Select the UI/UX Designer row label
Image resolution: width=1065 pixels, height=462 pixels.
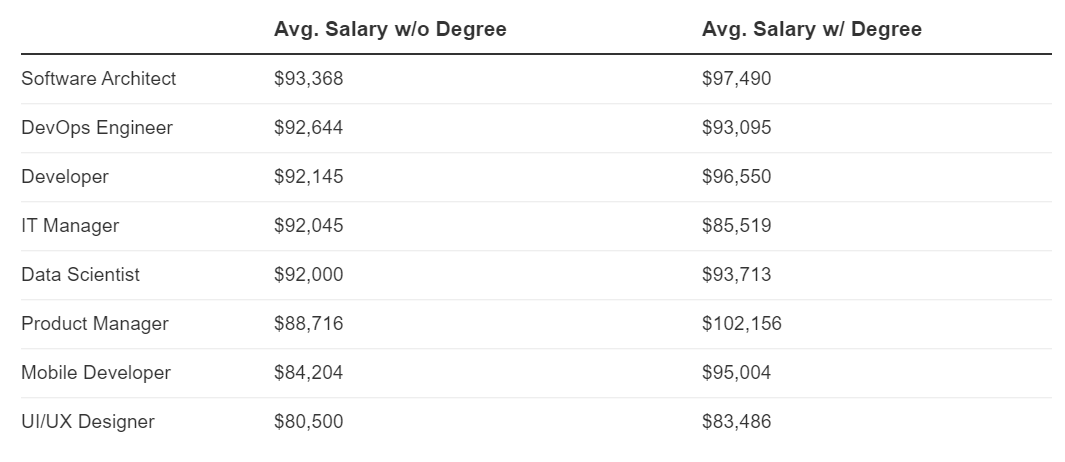pos(88,422)
